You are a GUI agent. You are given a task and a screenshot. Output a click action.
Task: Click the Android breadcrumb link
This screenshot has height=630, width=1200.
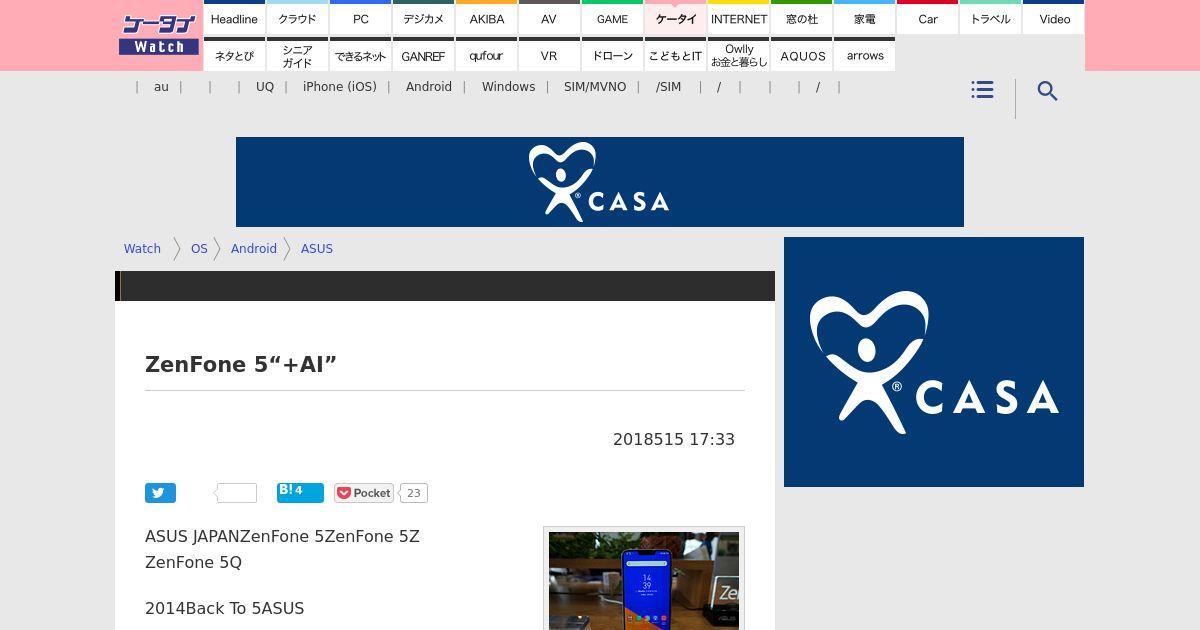[x=254, y=249]
